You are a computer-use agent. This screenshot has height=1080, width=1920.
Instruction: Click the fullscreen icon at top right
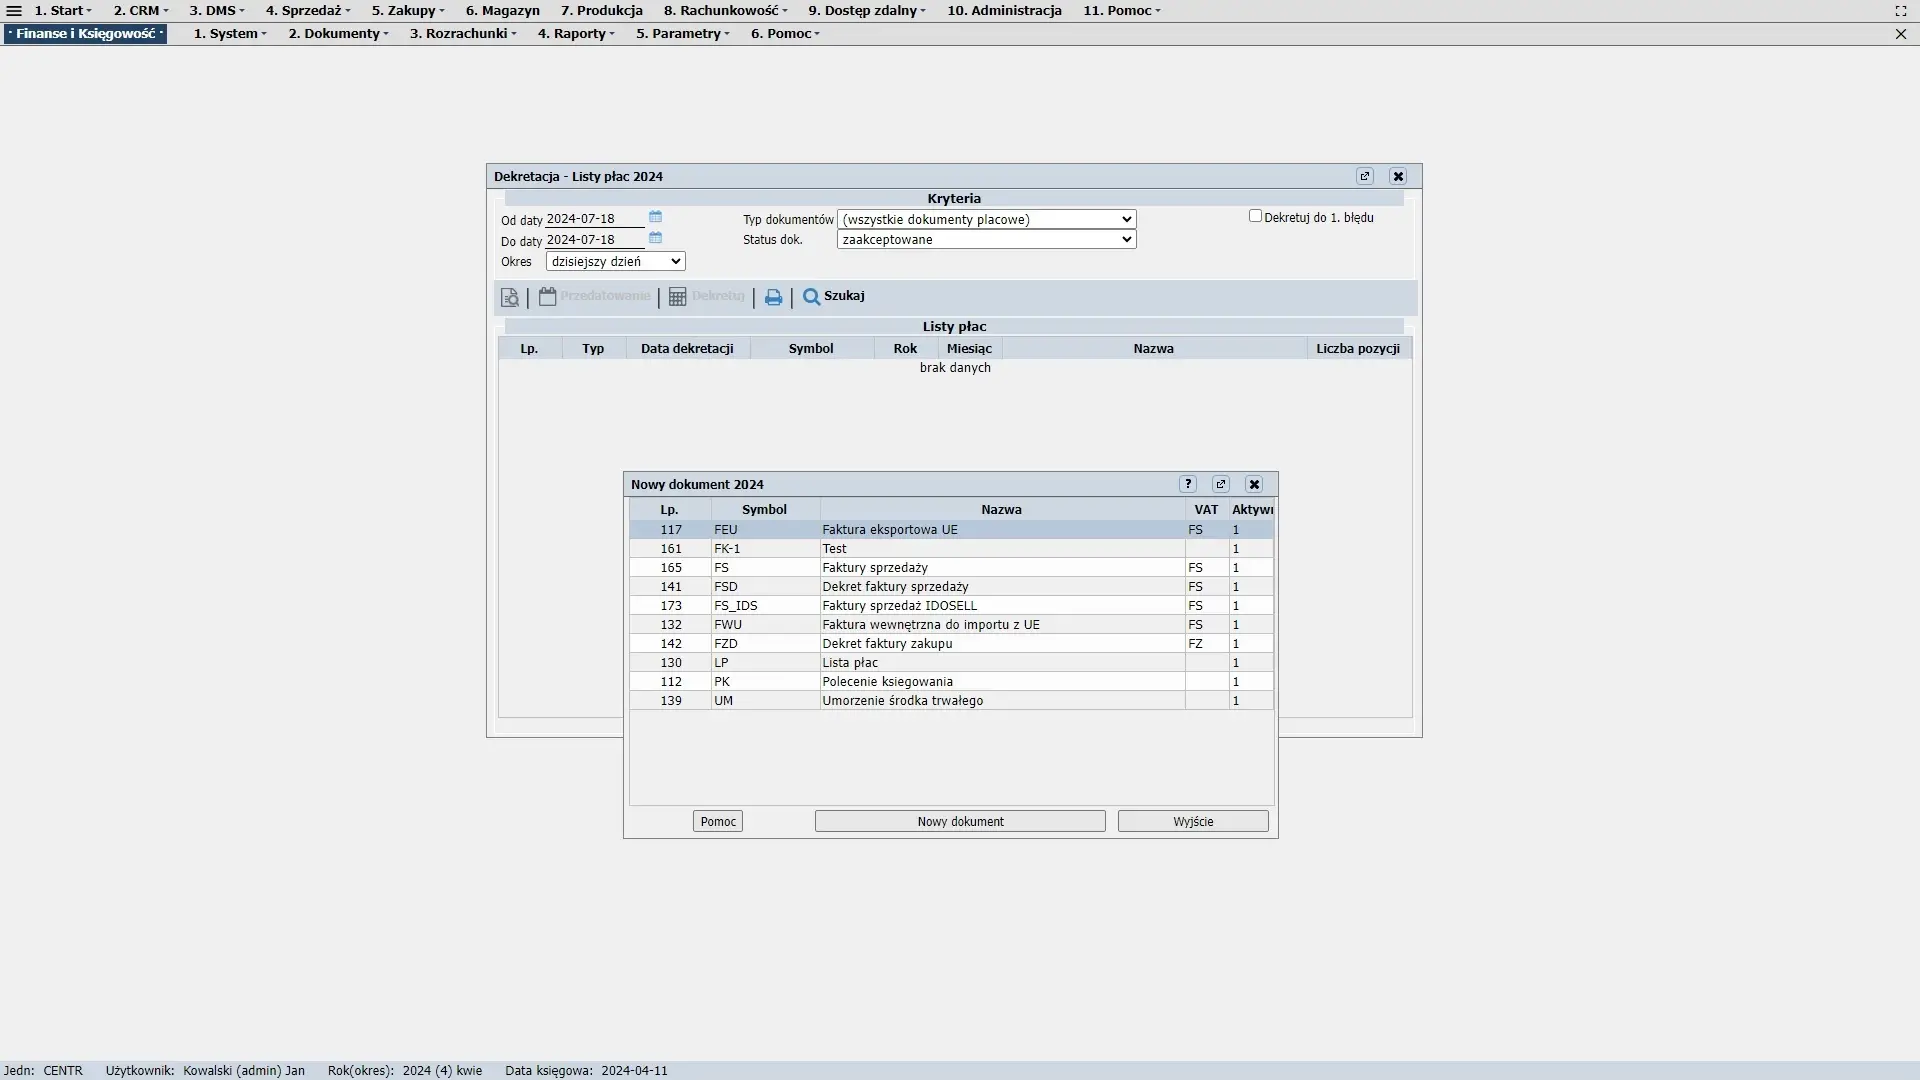point(1901,11)
